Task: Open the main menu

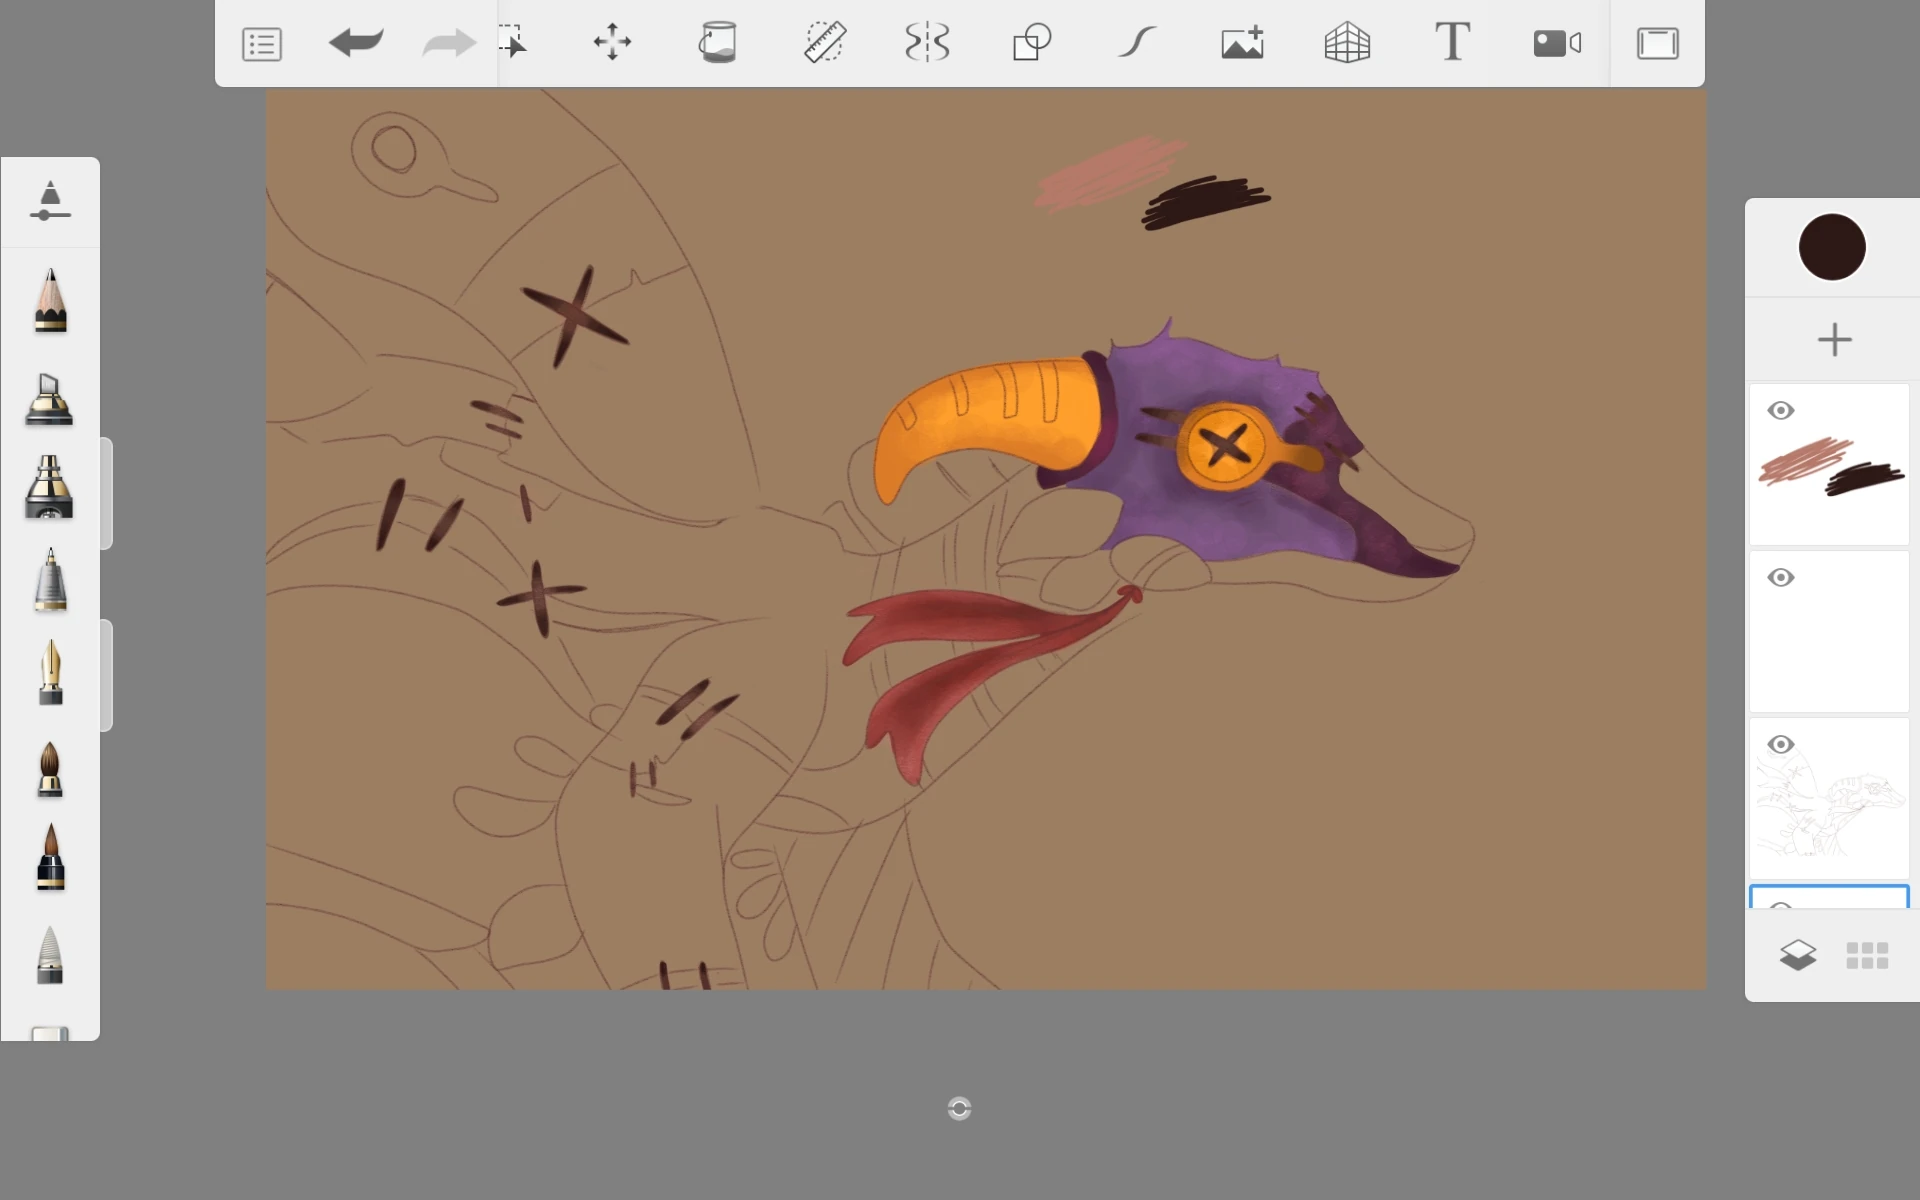Action: (261, 43)
